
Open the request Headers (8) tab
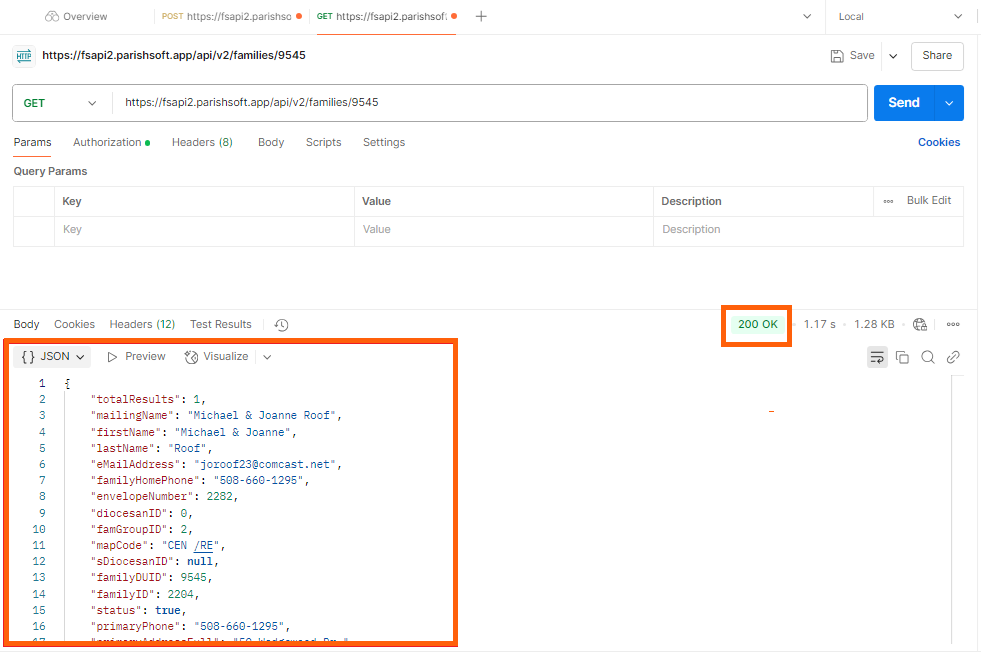coord(202,143)
